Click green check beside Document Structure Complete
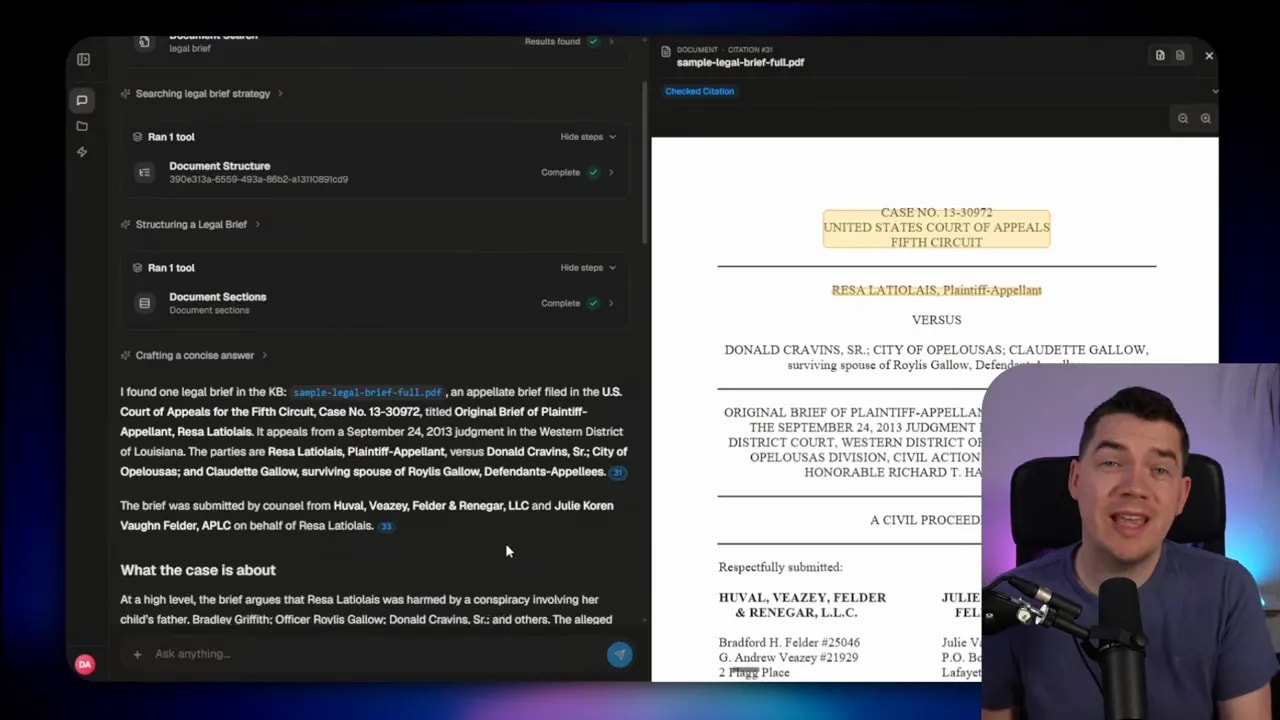Image resolution: width=1280 pixels, height=720 pixels. coord(593,172)
